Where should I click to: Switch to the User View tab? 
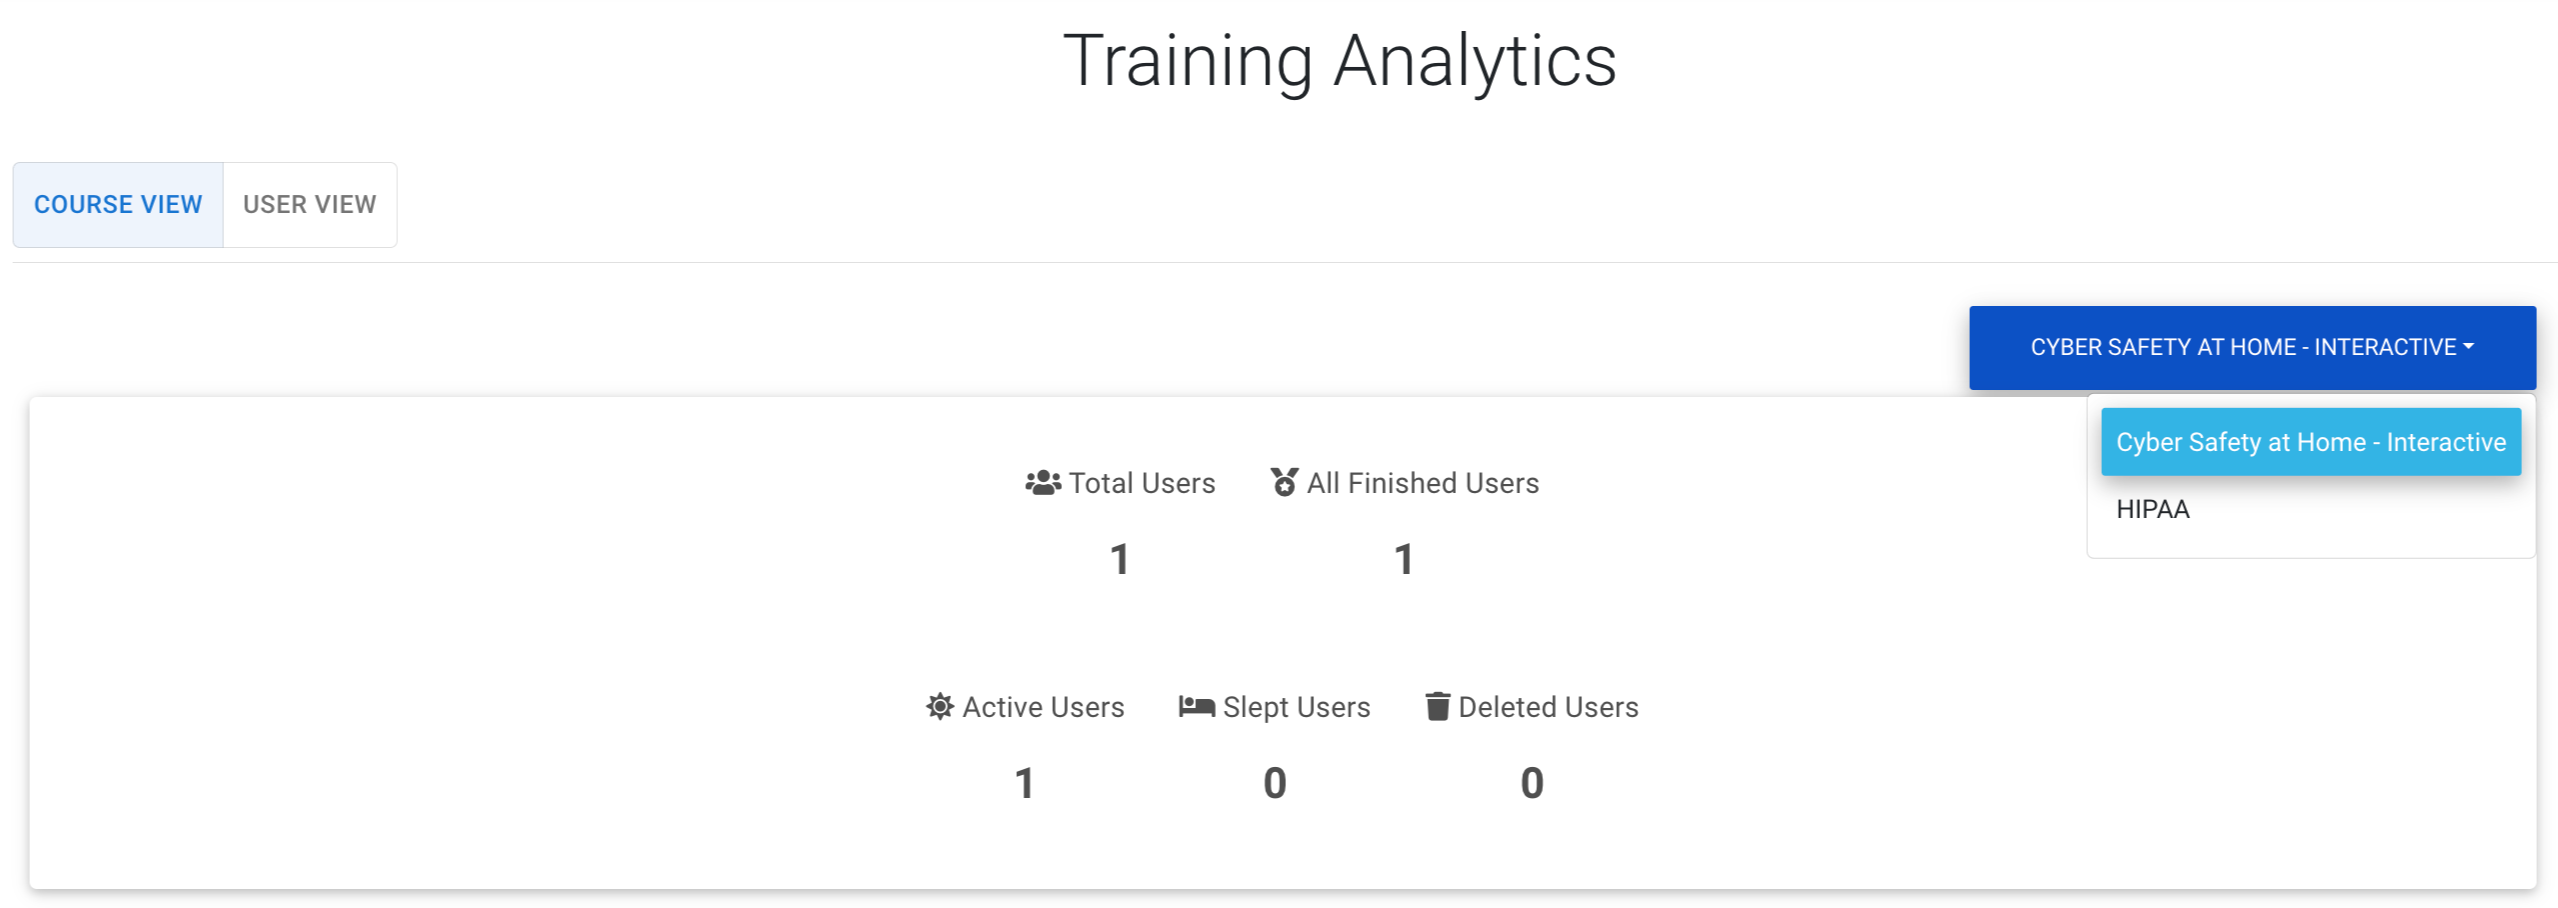coord(310,204)
